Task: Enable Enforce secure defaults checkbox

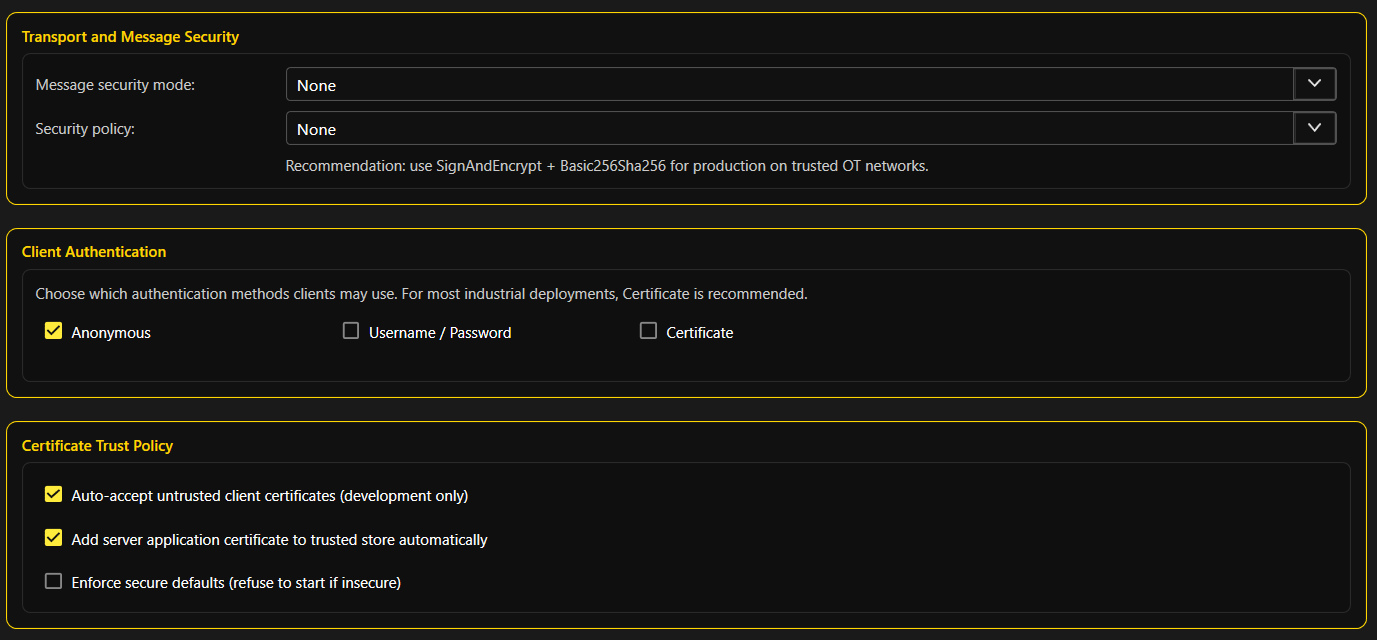Action: pyautogui.click(x=54, y=581)
